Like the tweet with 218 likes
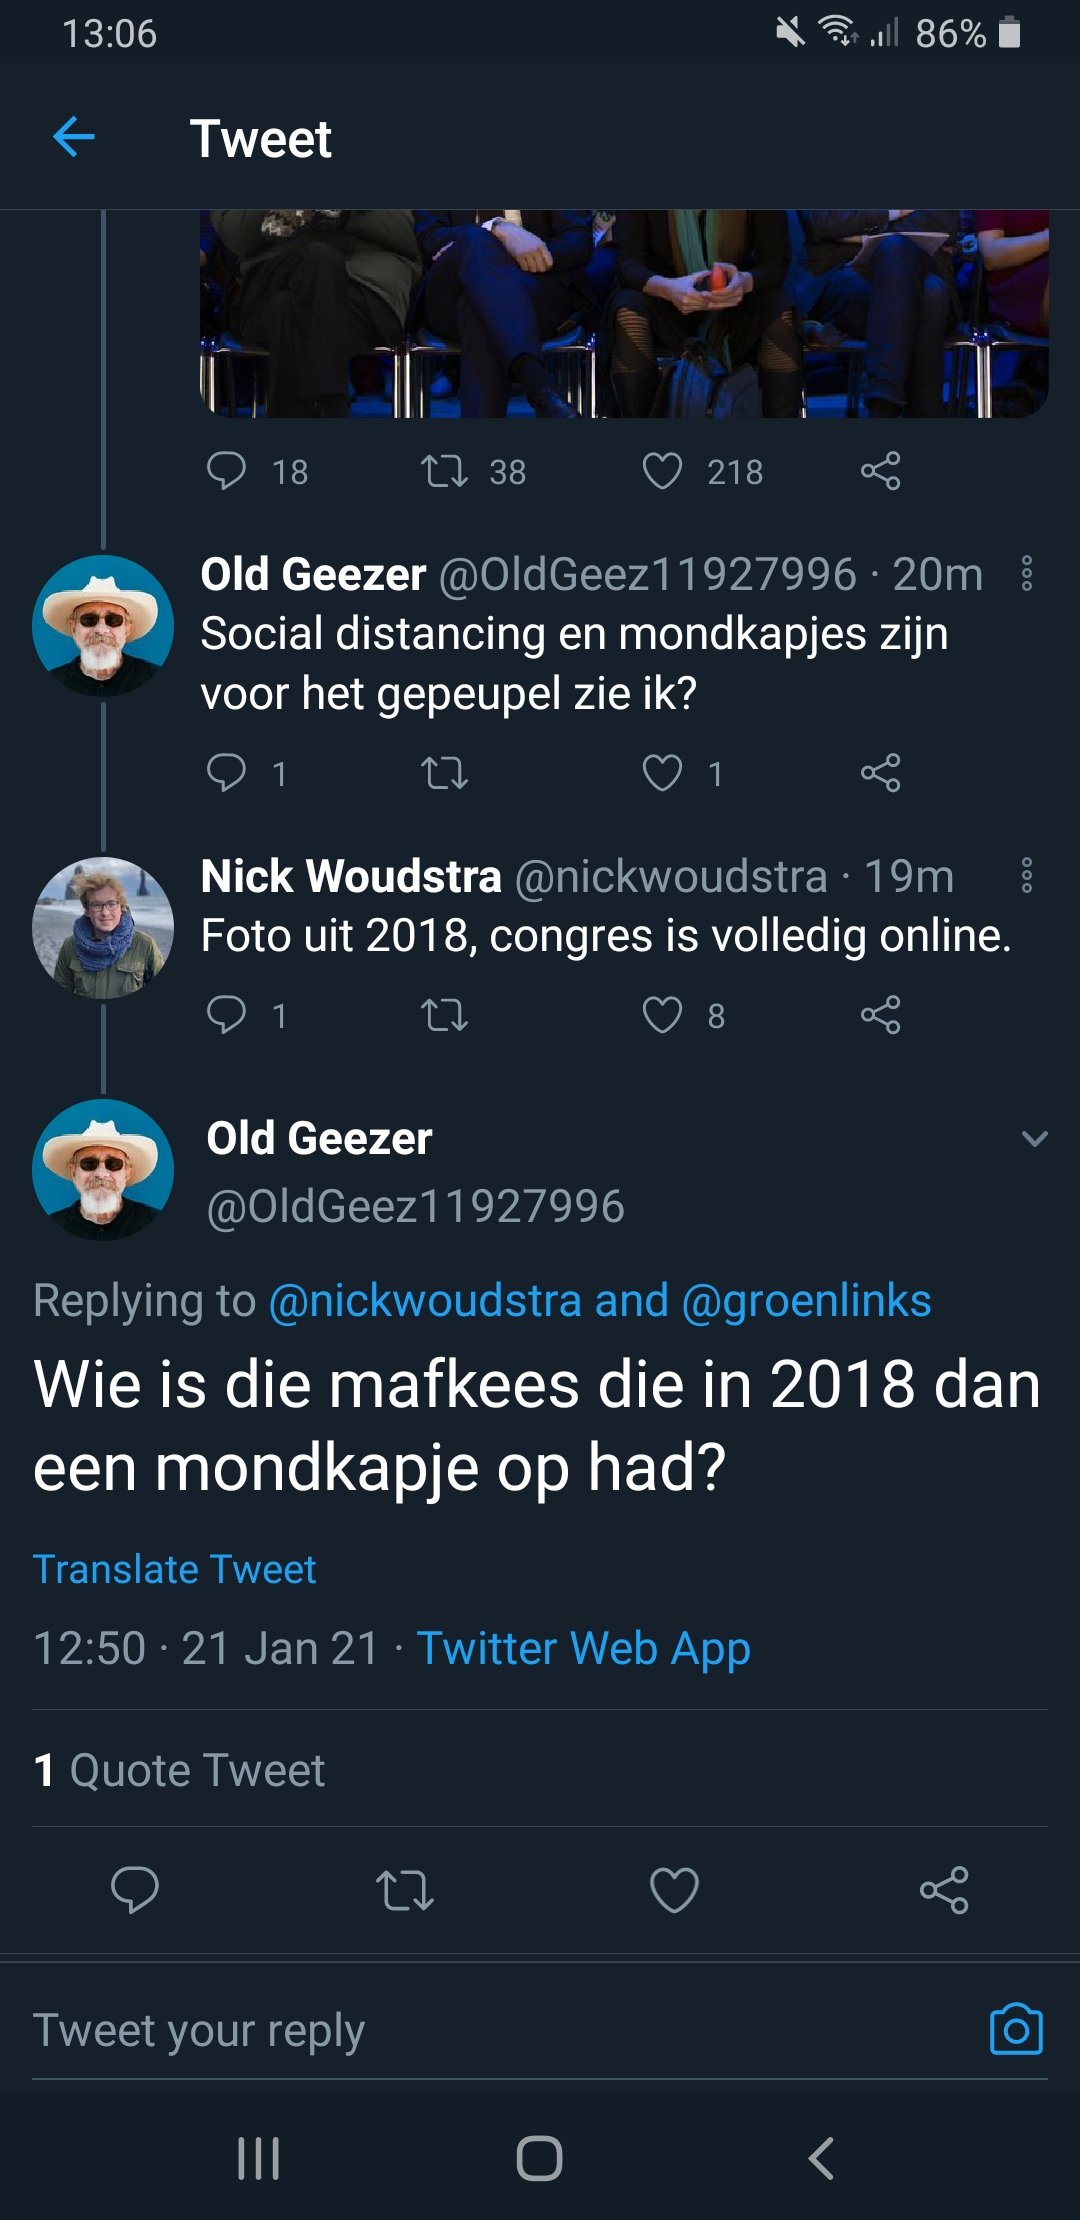 point(662,471)
